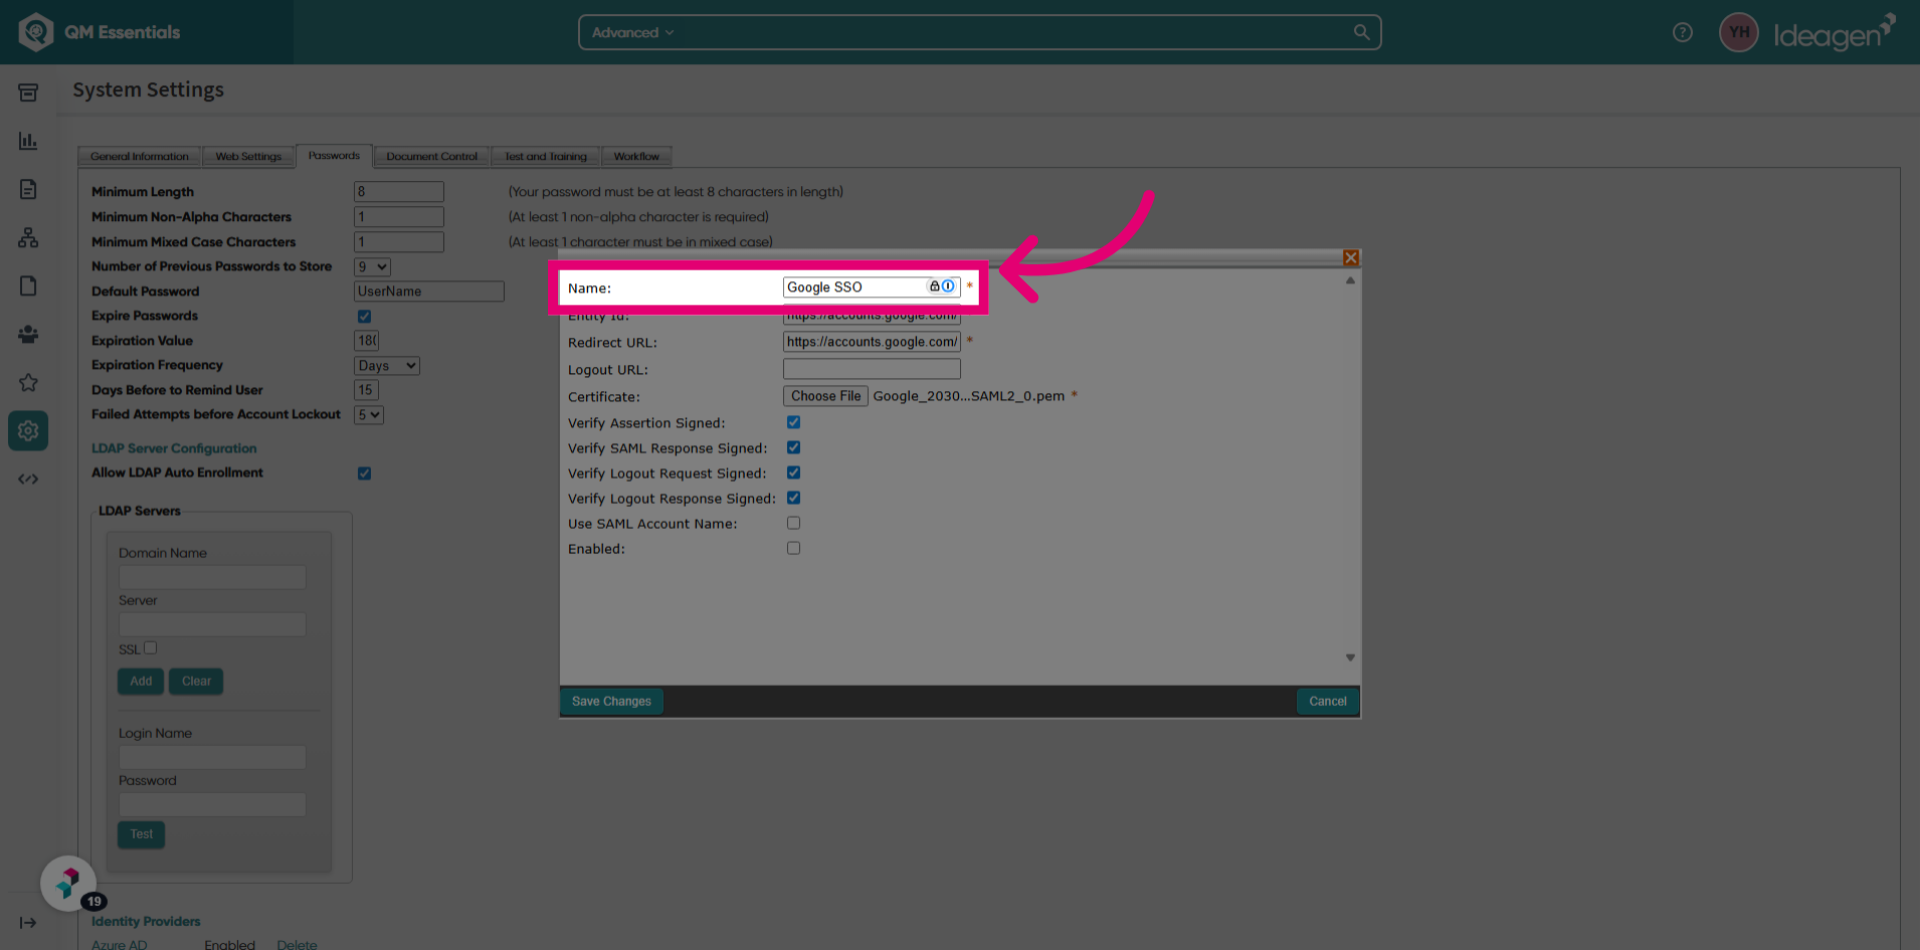The height and width of the screenshot is (950, 1920).
Task: Toggle Expire Passwords checkbox
Action: coord(365,316)
